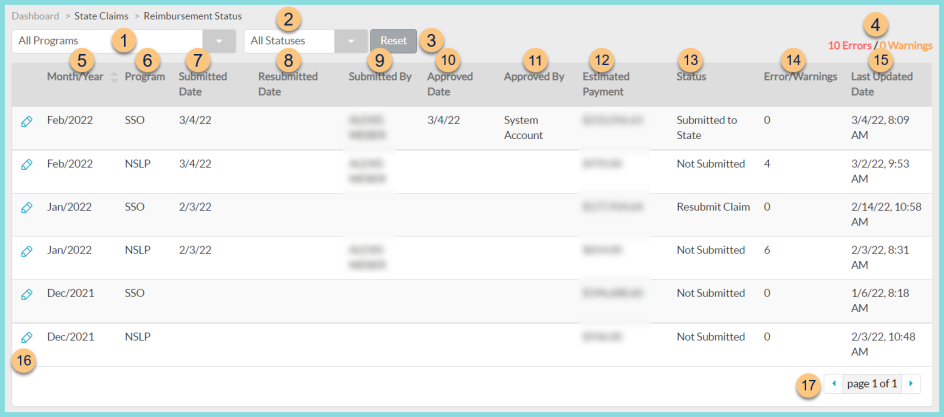This screenshot has width=944, height=417.
Task: Edit the Jan/2022 NSLP claim pencil icon
Action: tap(26, 251)
